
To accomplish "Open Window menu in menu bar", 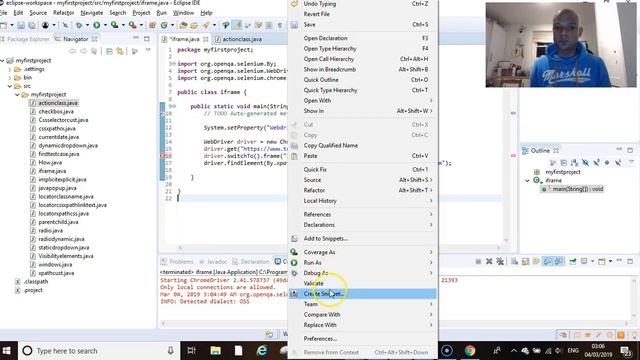I will (183, 13).
